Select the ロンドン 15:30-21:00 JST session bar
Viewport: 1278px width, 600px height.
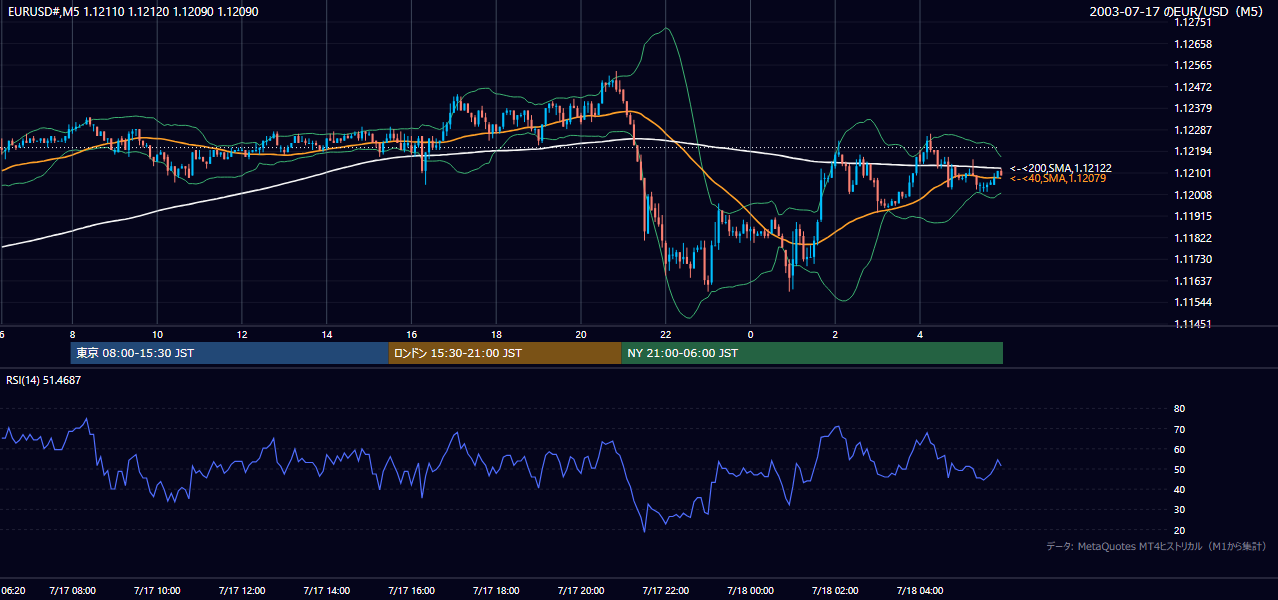click(504, 353)
